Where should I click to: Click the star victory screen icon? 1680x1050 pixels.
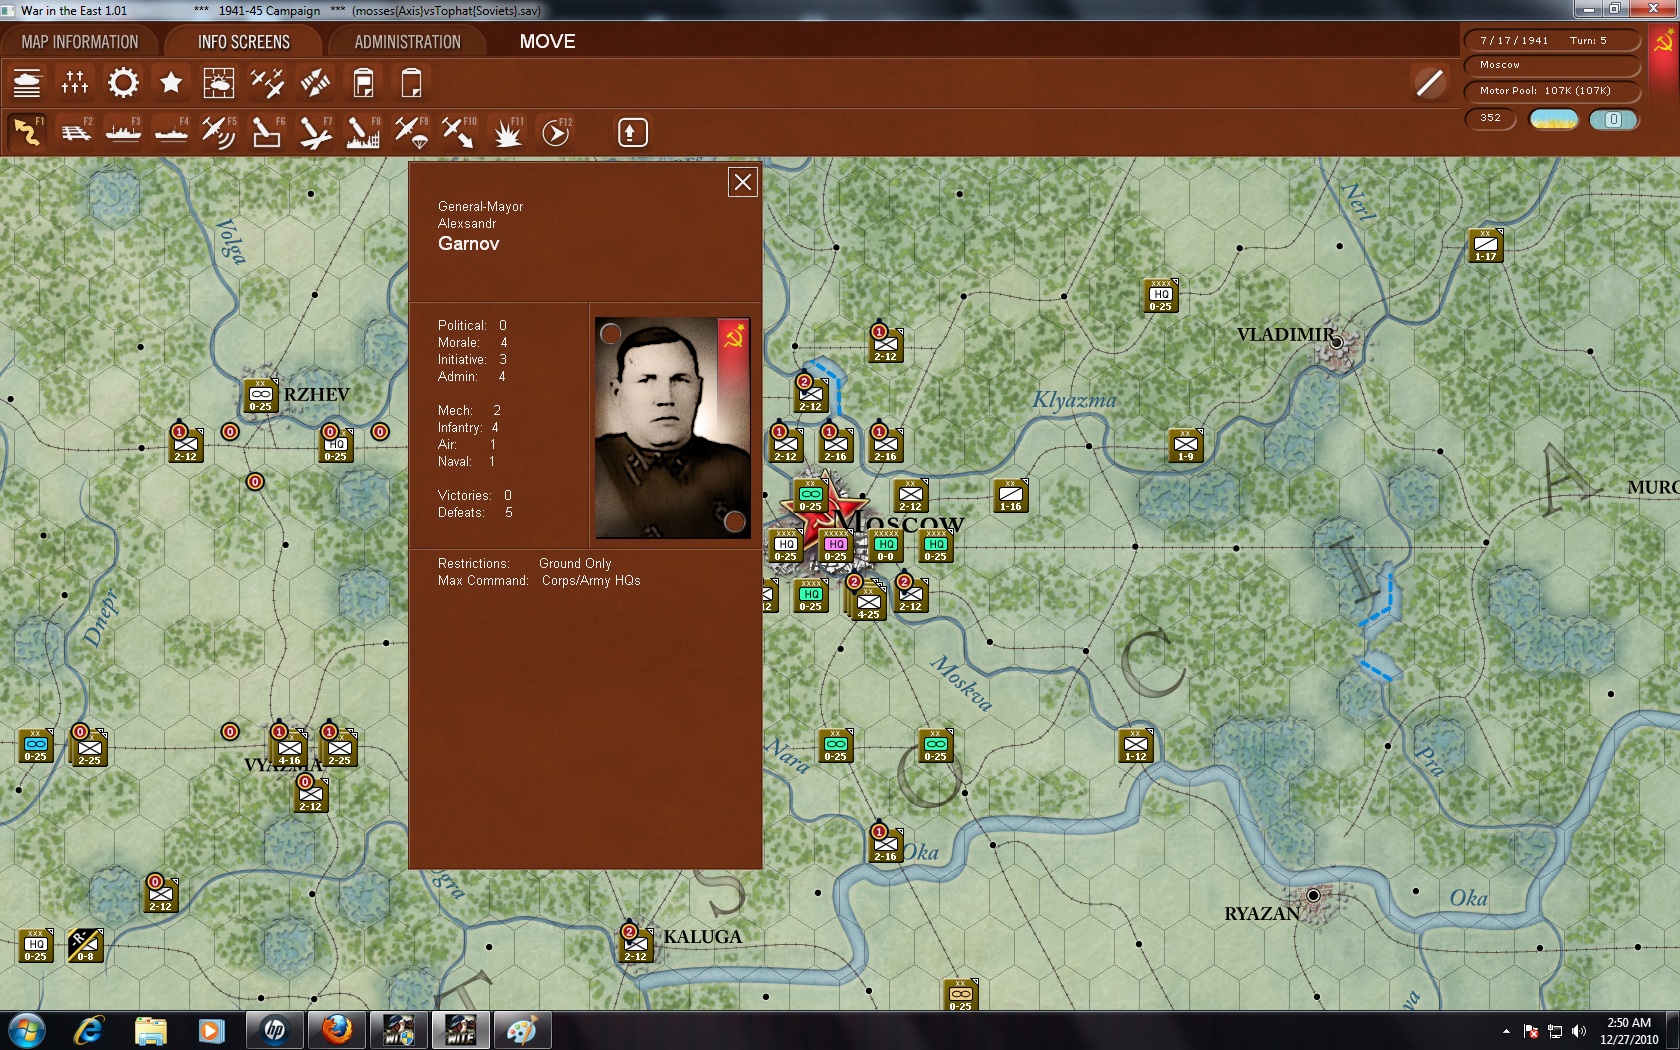(171, 83)
